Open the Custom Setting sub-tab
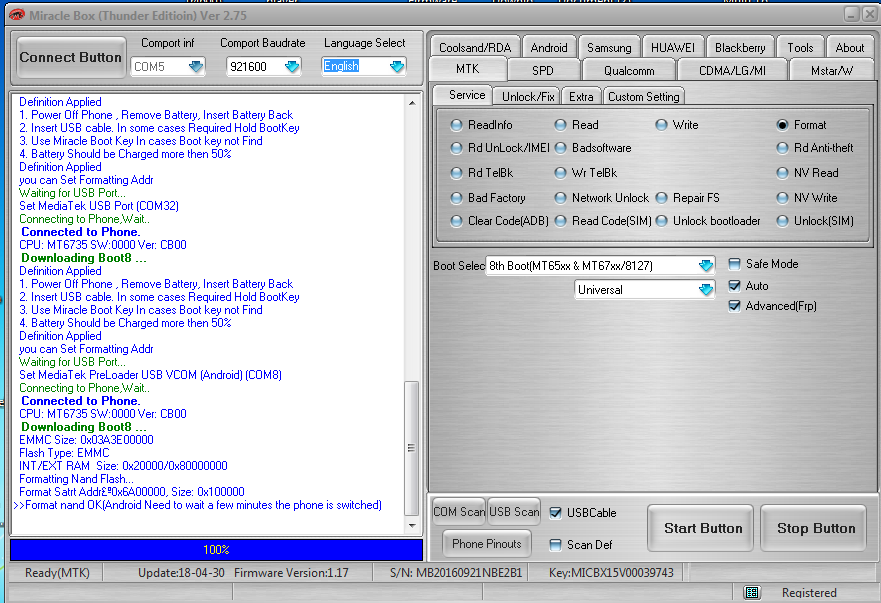This screenshot has width=881, height=603. point(643,97)
